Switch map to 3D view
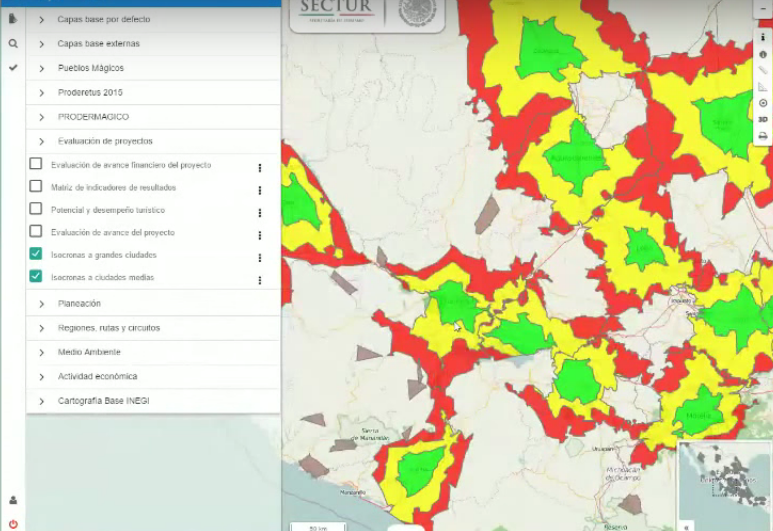 [x=763, y=119]
